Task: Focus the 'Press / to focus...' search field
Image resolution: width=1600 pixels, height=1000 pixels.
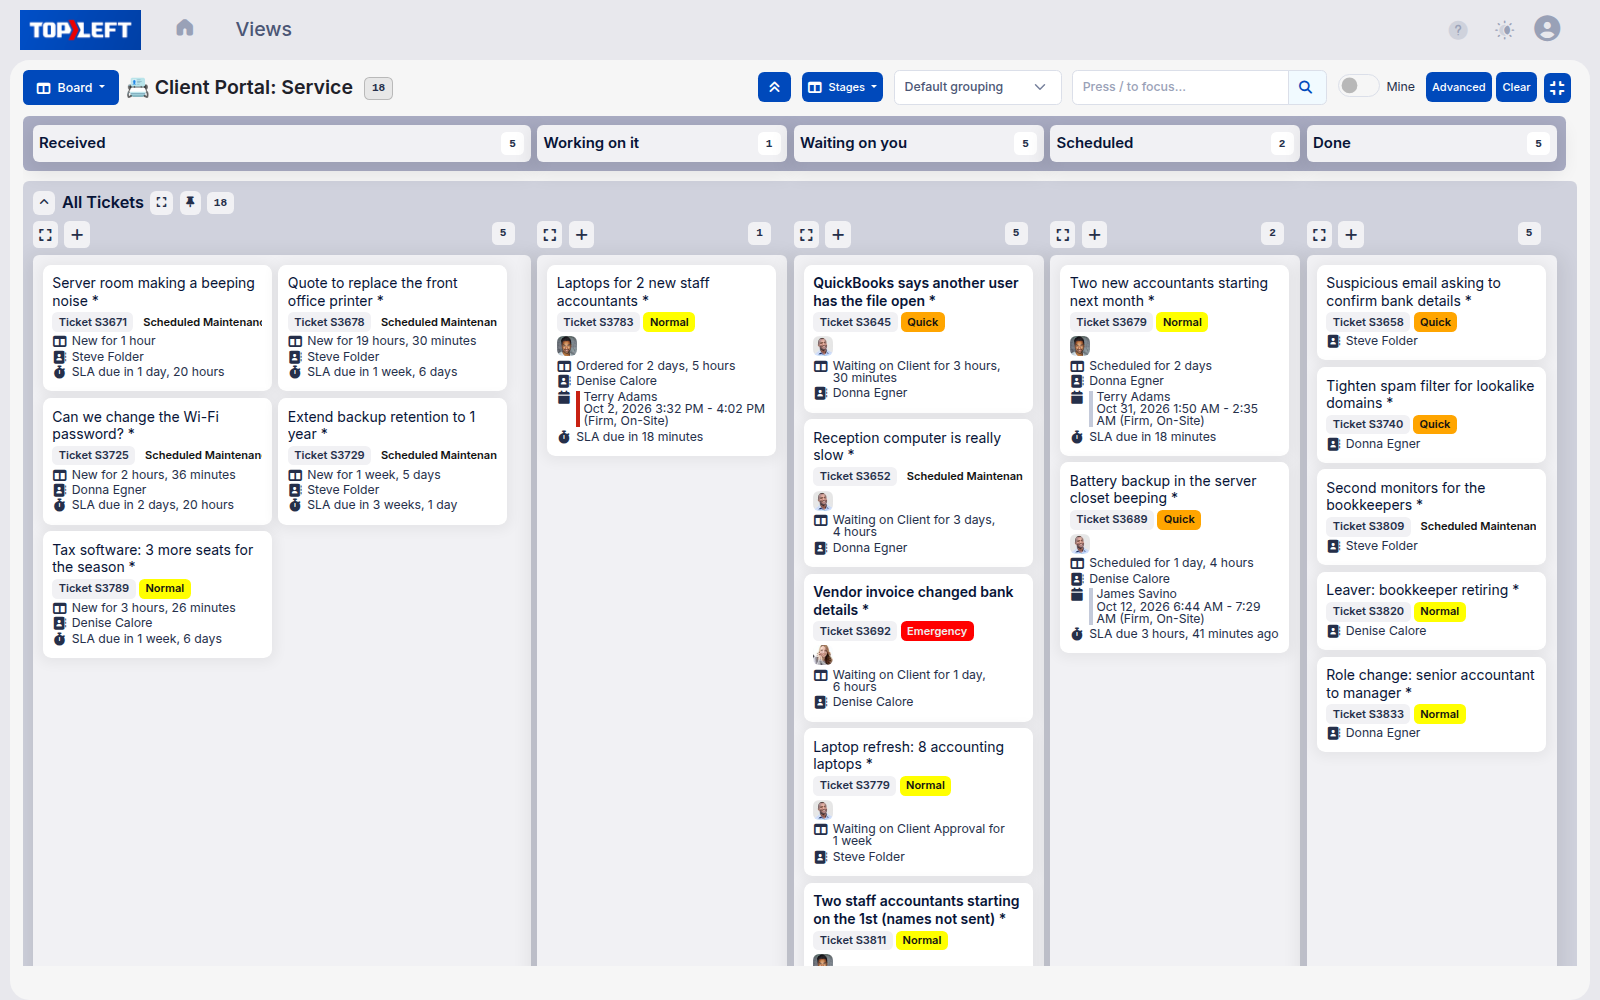Action: tap(1180, 87)
